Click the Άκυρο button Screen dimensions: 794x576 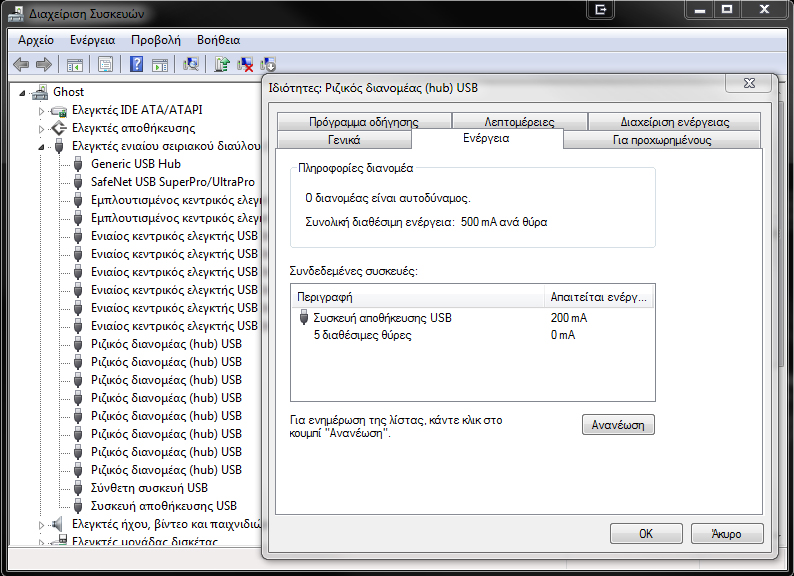coord(727,533)
